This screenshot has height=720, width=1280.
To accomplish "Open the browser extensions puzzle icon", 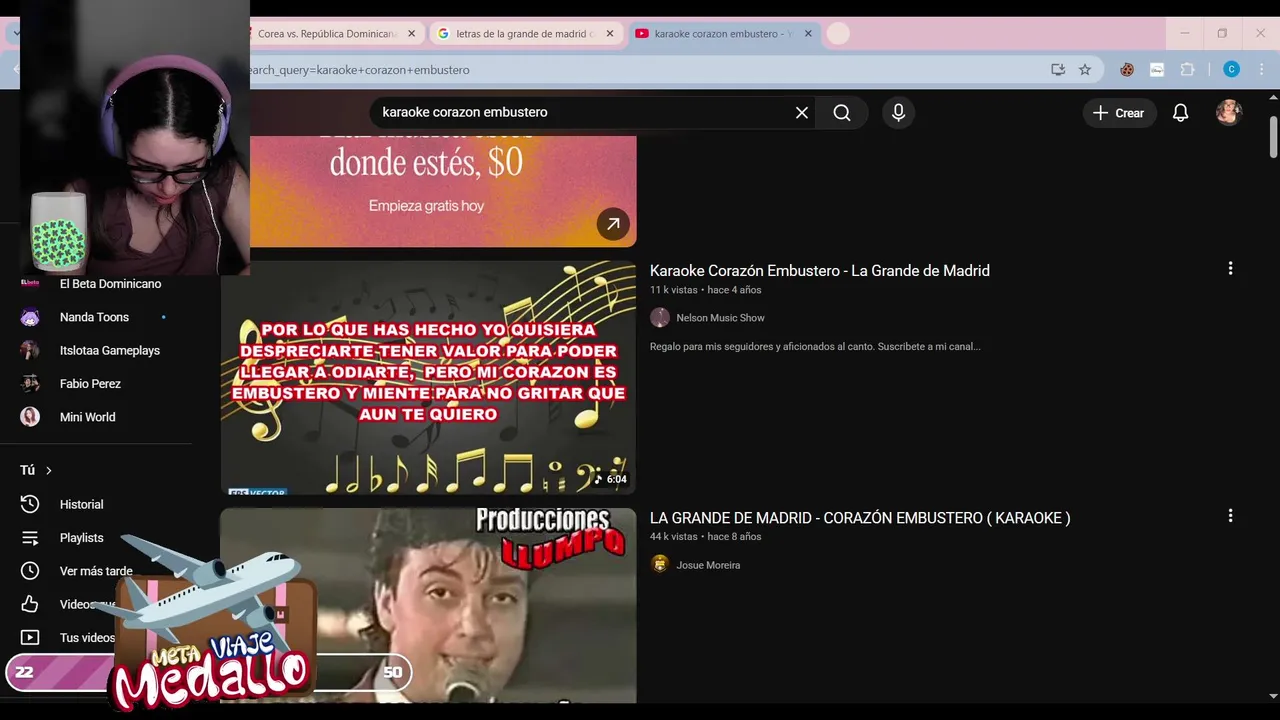I will point(1187,70).
